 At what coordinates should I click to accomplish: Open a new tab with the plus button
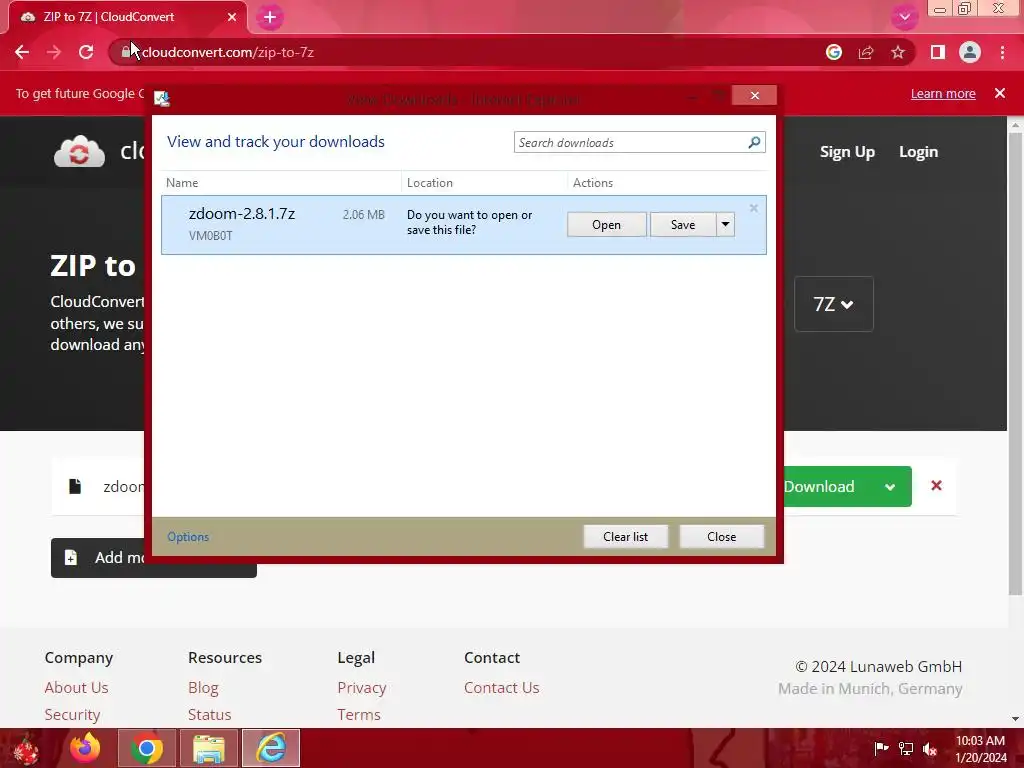click(270, 17)
